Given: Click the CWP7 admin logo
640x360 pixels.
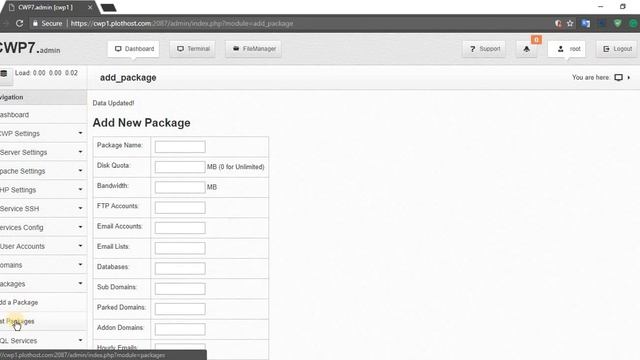Looking at the screenshot, I should (30, 48).
